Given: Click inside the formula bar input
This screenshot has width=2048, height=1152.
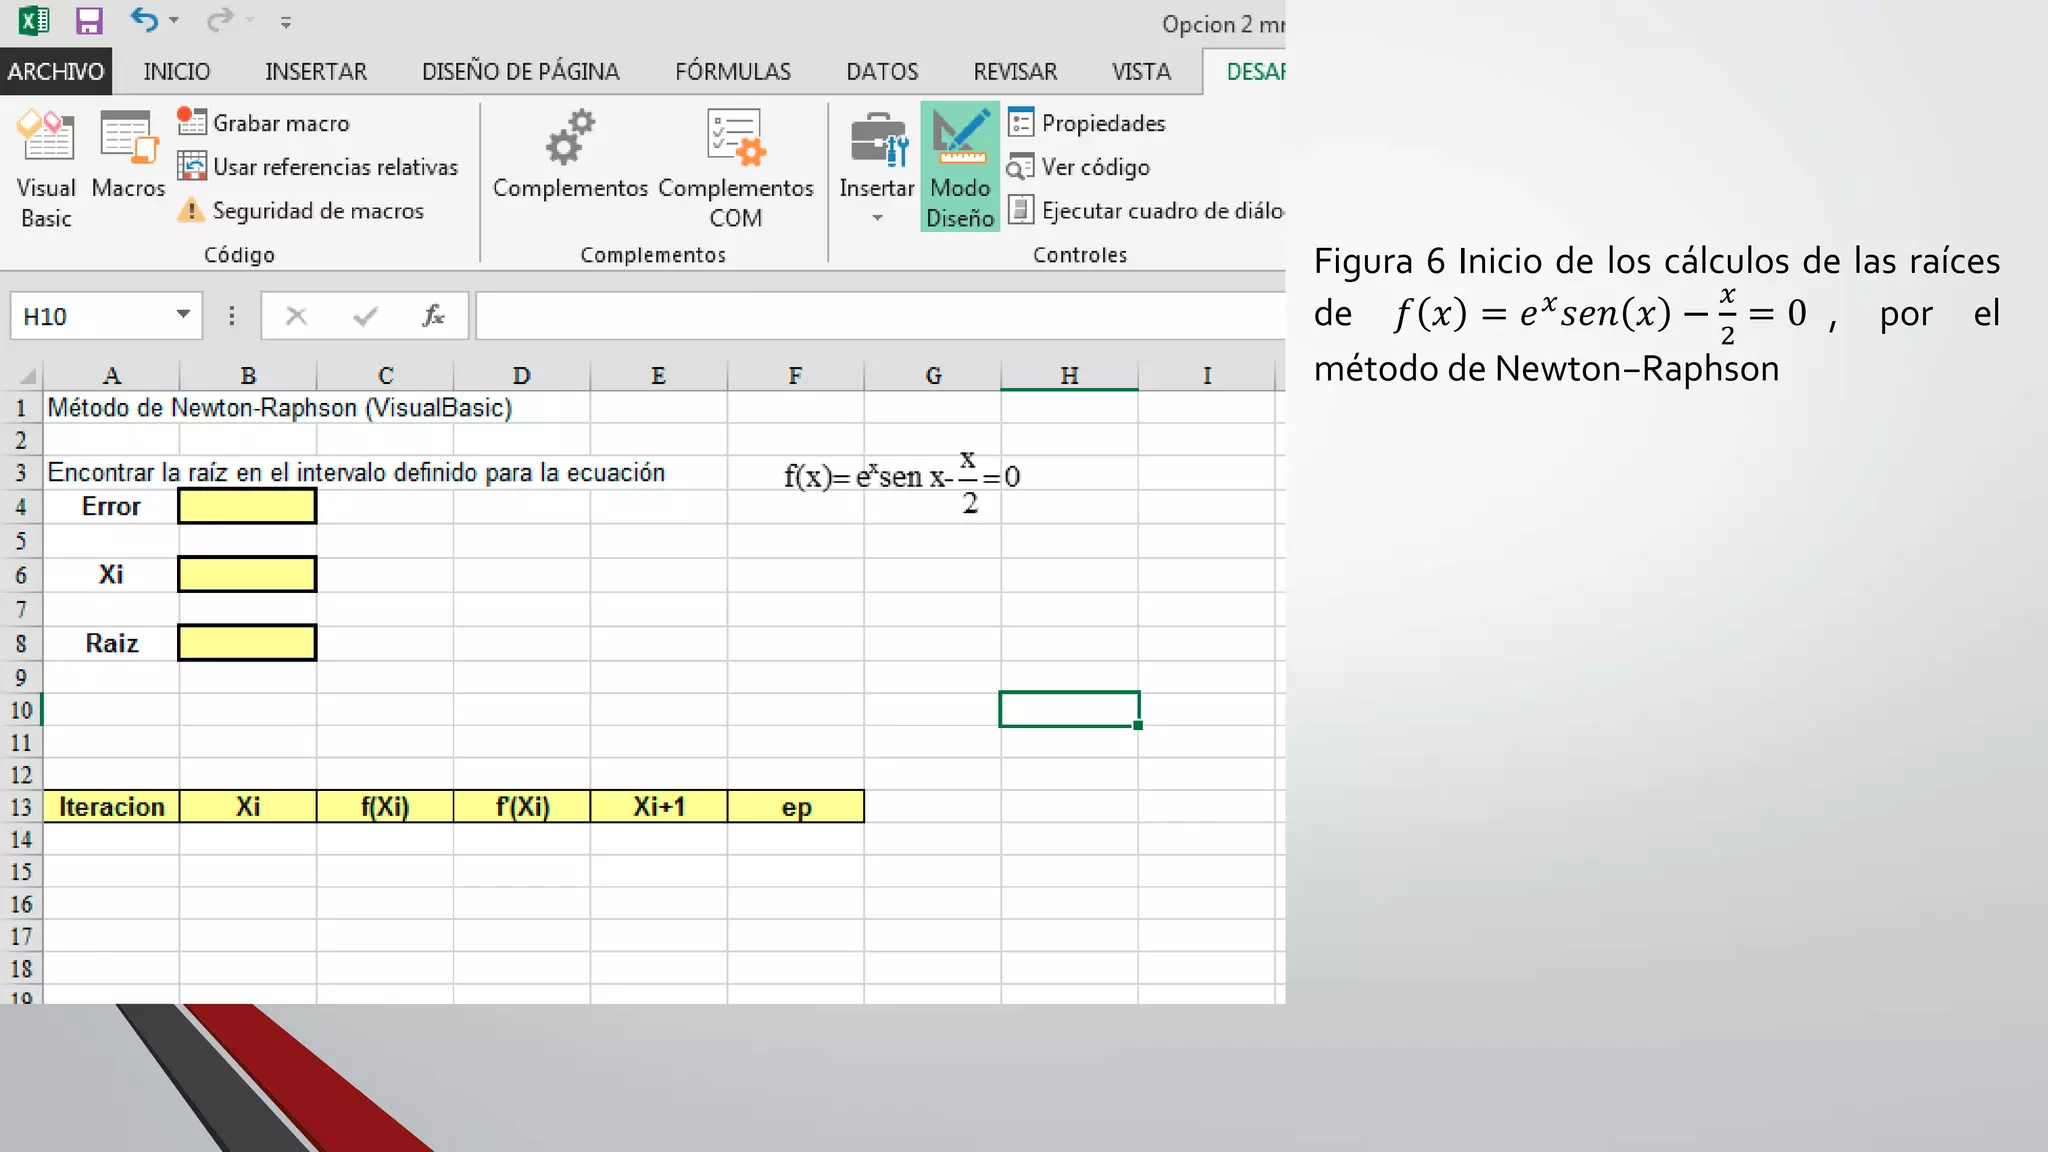Looking at the screenshot, I should tap(880, 316).
